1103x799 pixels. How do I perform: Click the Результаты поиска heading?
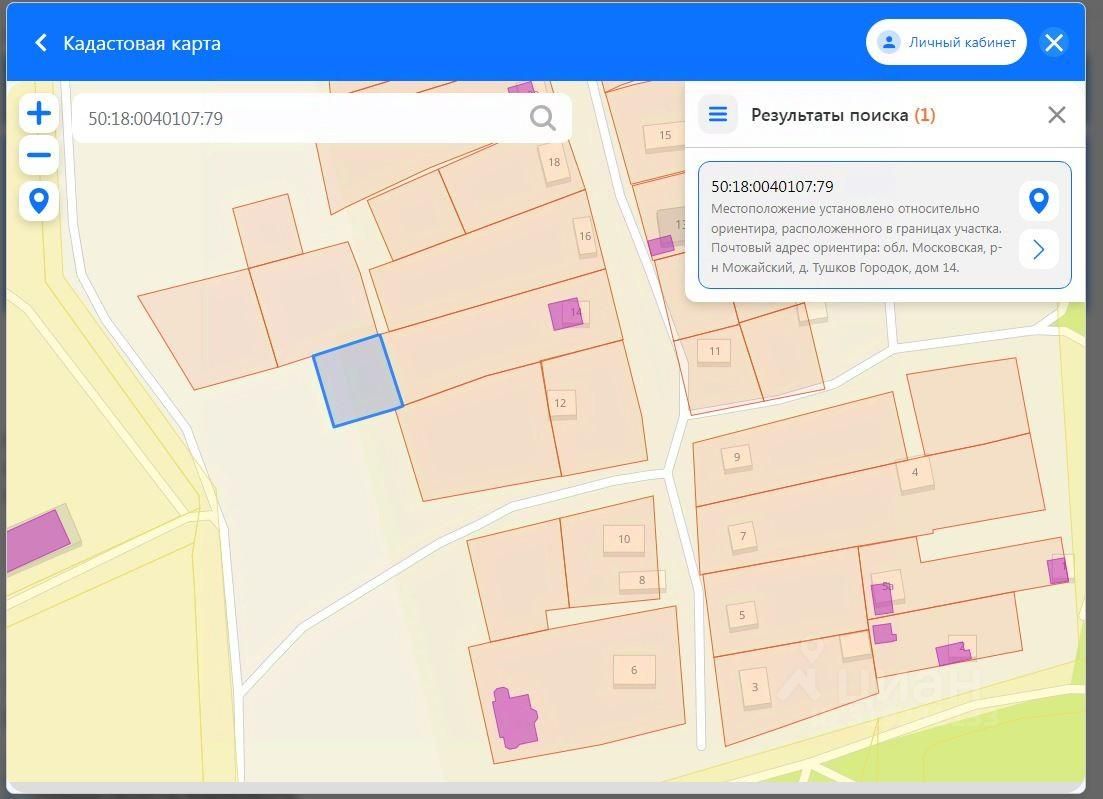point(843,115)
